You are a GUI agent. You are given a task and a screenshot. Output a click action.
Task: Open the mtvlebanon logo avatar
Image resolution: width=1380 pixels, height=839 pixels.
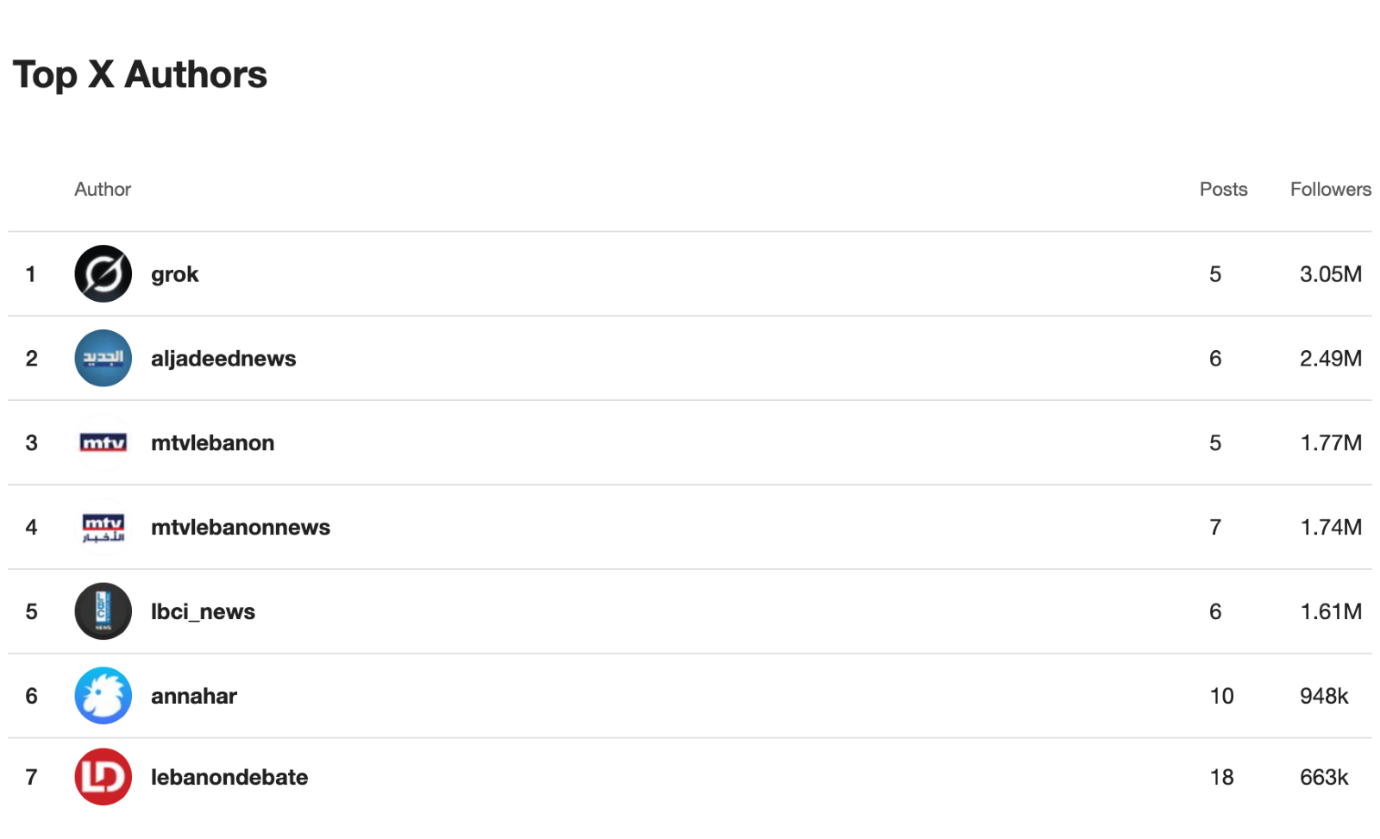point(103,443)
